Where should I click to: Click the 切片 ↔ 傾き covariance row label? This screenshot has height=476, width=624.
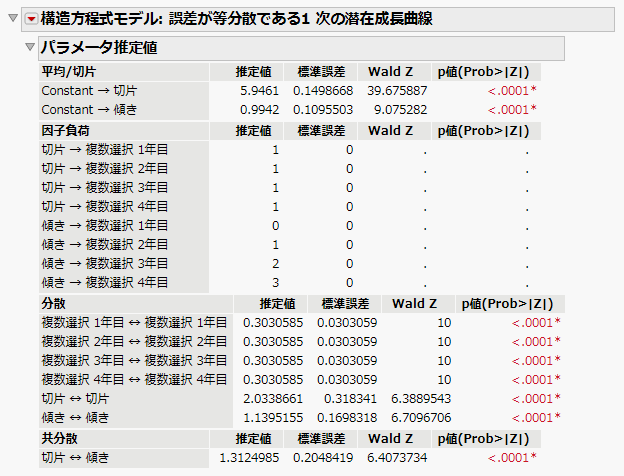coord(75,458)
